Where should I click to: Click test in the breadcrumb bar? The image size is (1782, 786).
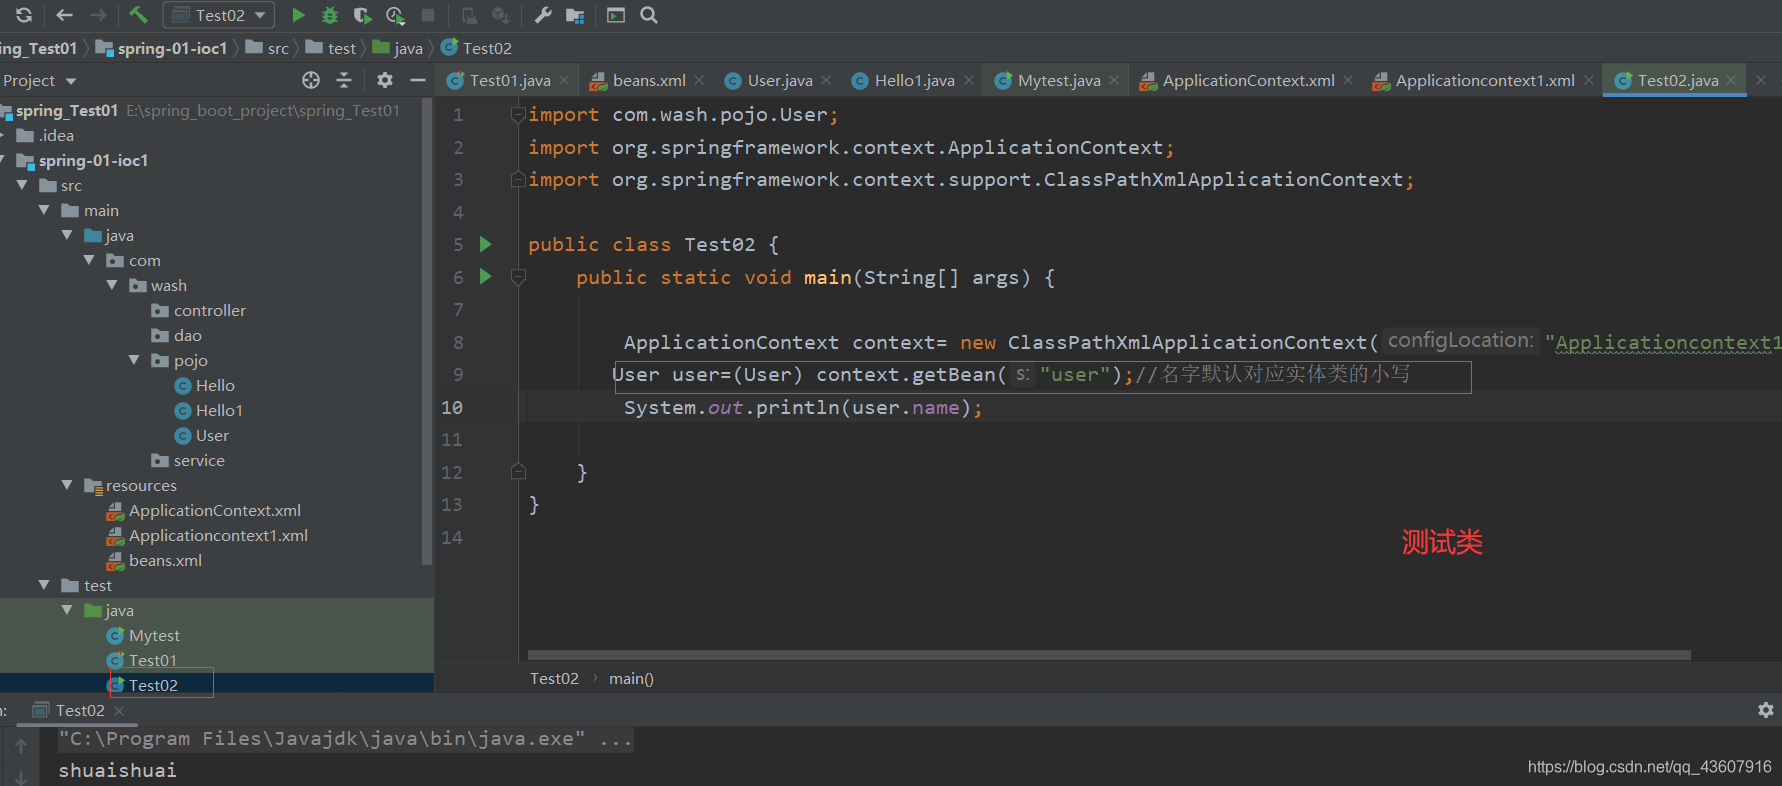click(331, 48)
